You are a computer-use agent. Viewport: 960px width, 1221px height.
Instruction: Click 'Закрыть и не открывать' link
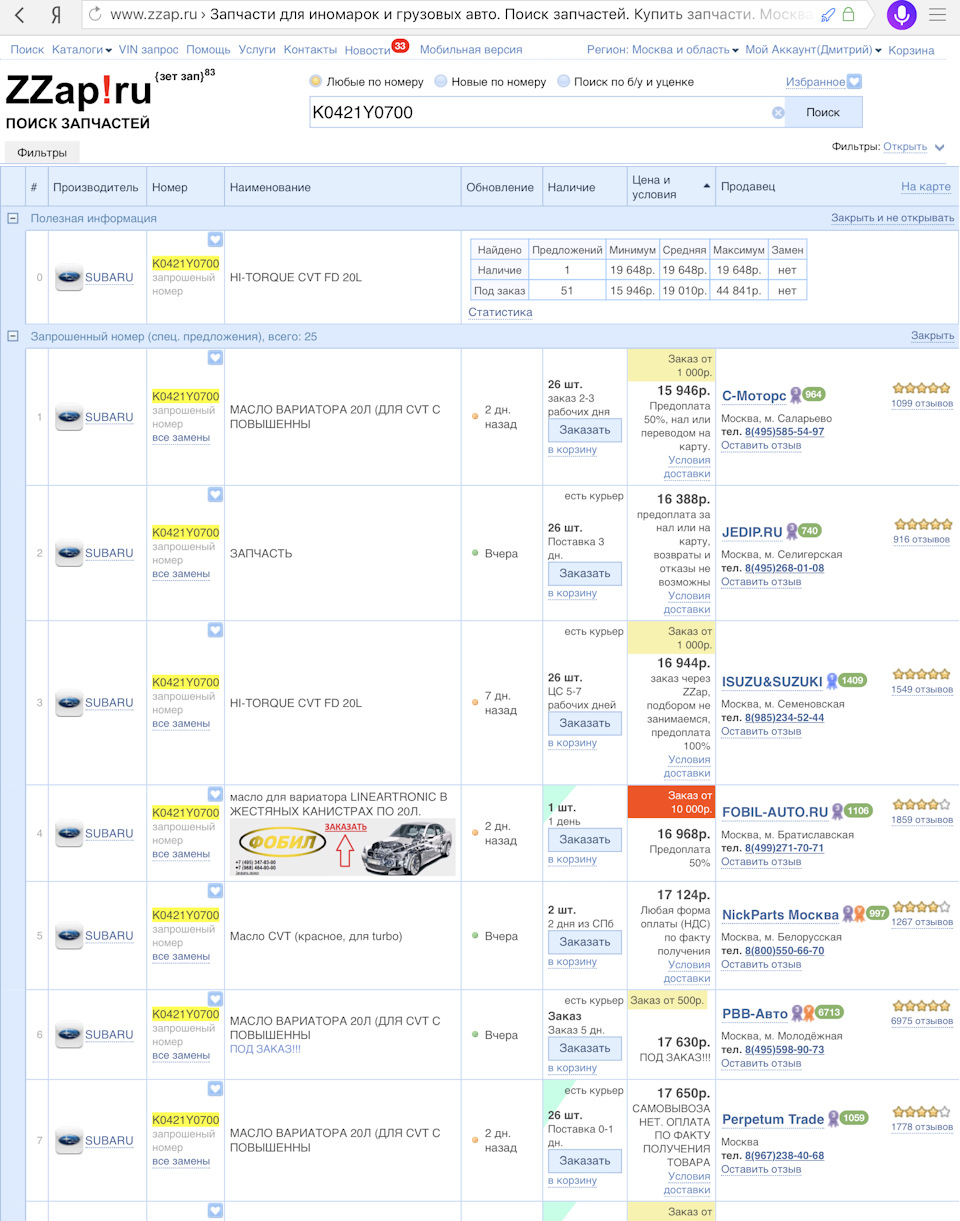click(893, 218)
